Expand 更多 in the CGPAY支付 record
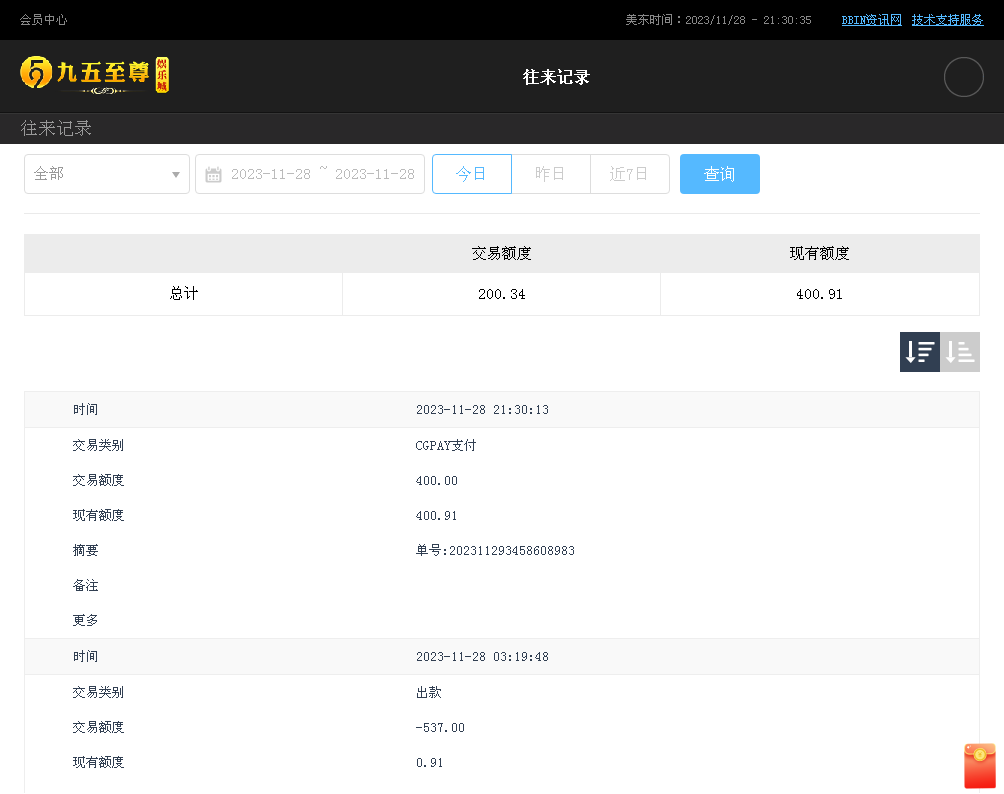The height and width of the screenshot is (794, 1004). pos(86,620)
